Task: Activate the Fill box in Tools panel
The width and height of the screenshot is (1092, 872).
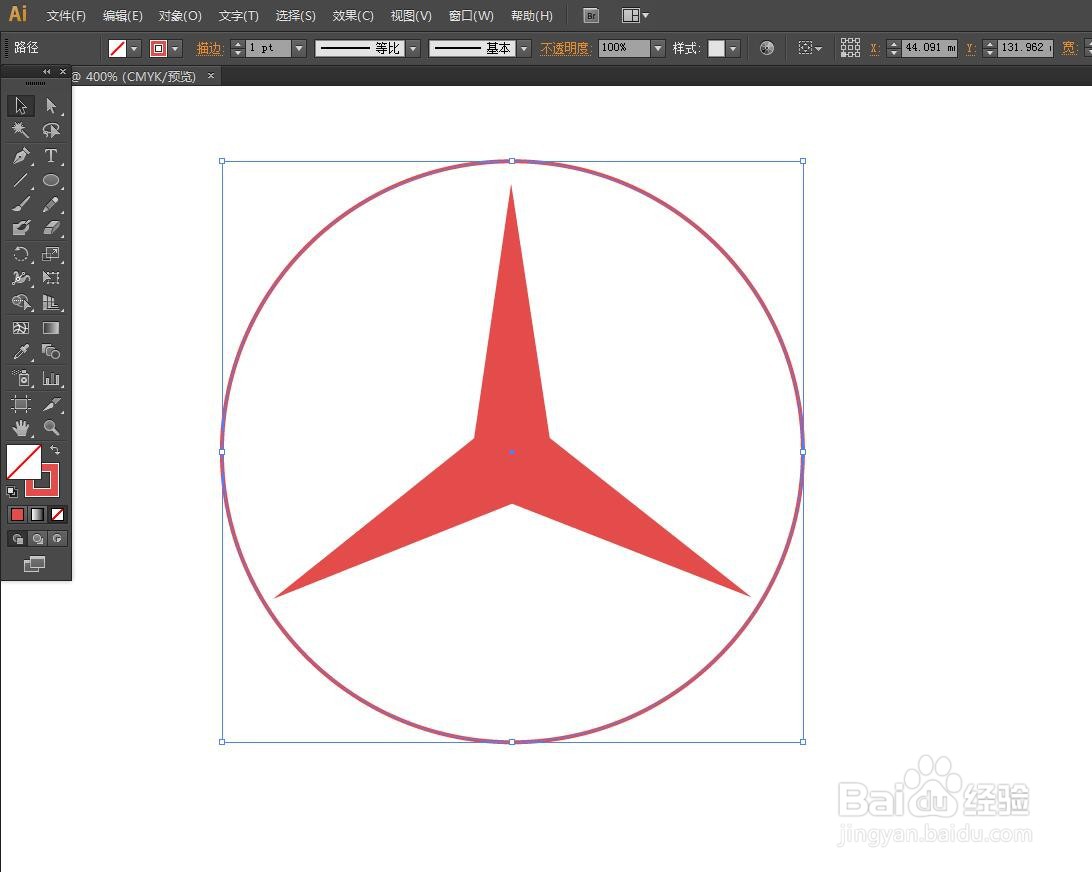Action: coord(23,462)
